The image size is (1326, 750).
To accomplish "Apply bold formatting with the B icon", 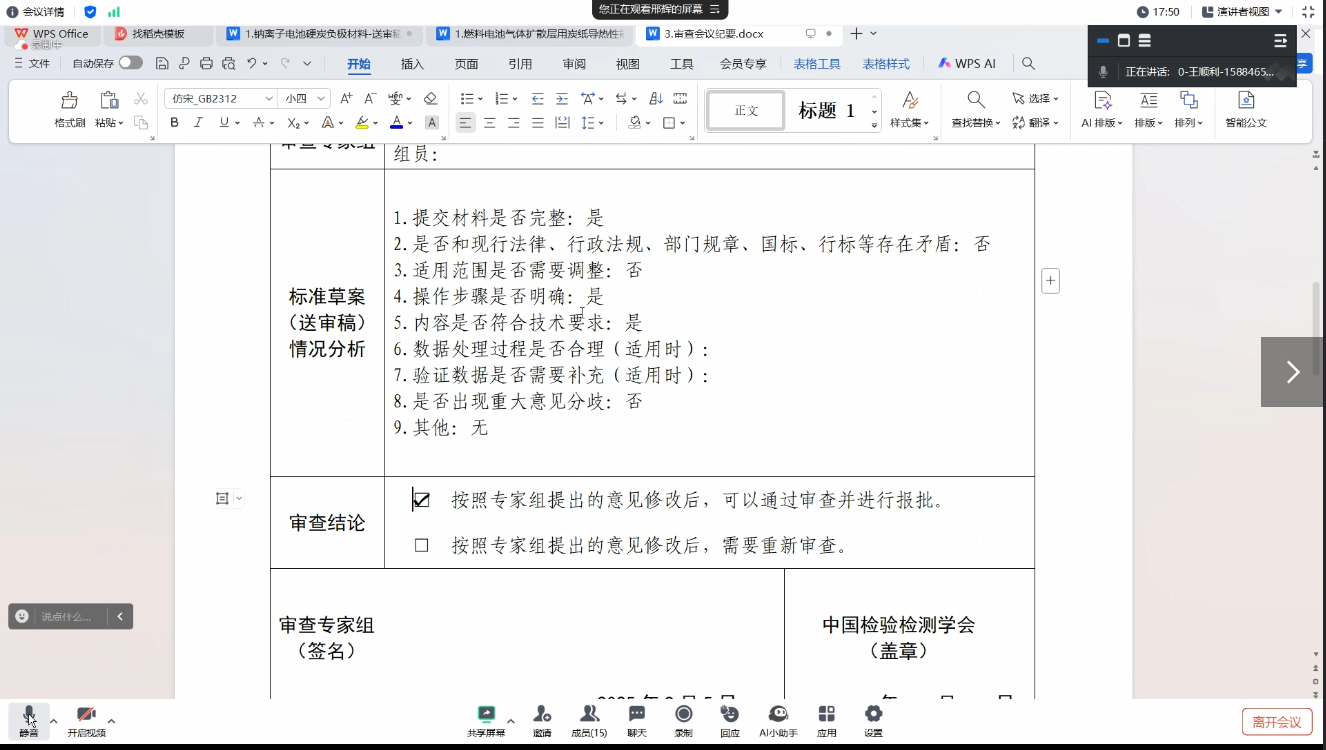I will [174, 123].
